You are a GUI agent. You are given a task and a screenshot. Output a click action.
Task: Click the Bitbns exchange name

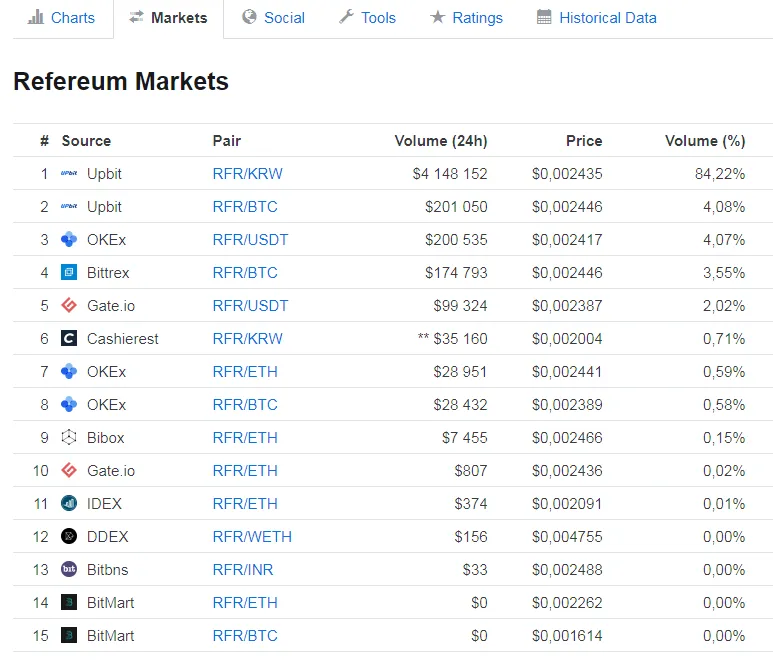pyautogui.click(x=107, y=569)
